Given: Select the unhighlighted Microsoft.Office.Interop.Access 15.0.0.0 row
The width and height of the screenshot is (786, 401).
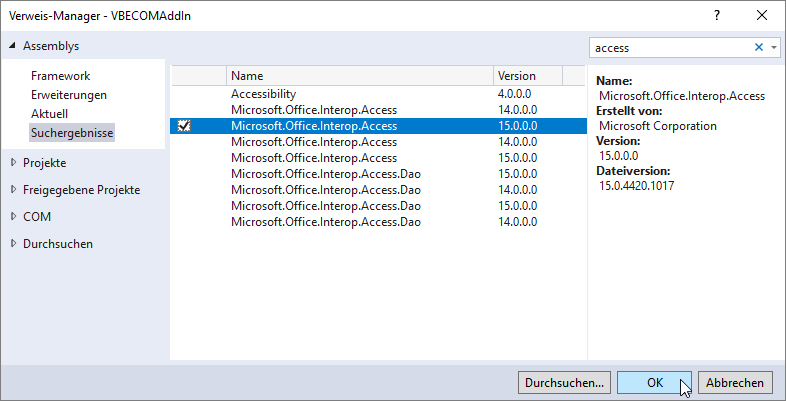Looking at the screenshot, I should click(x=378, y=158).
